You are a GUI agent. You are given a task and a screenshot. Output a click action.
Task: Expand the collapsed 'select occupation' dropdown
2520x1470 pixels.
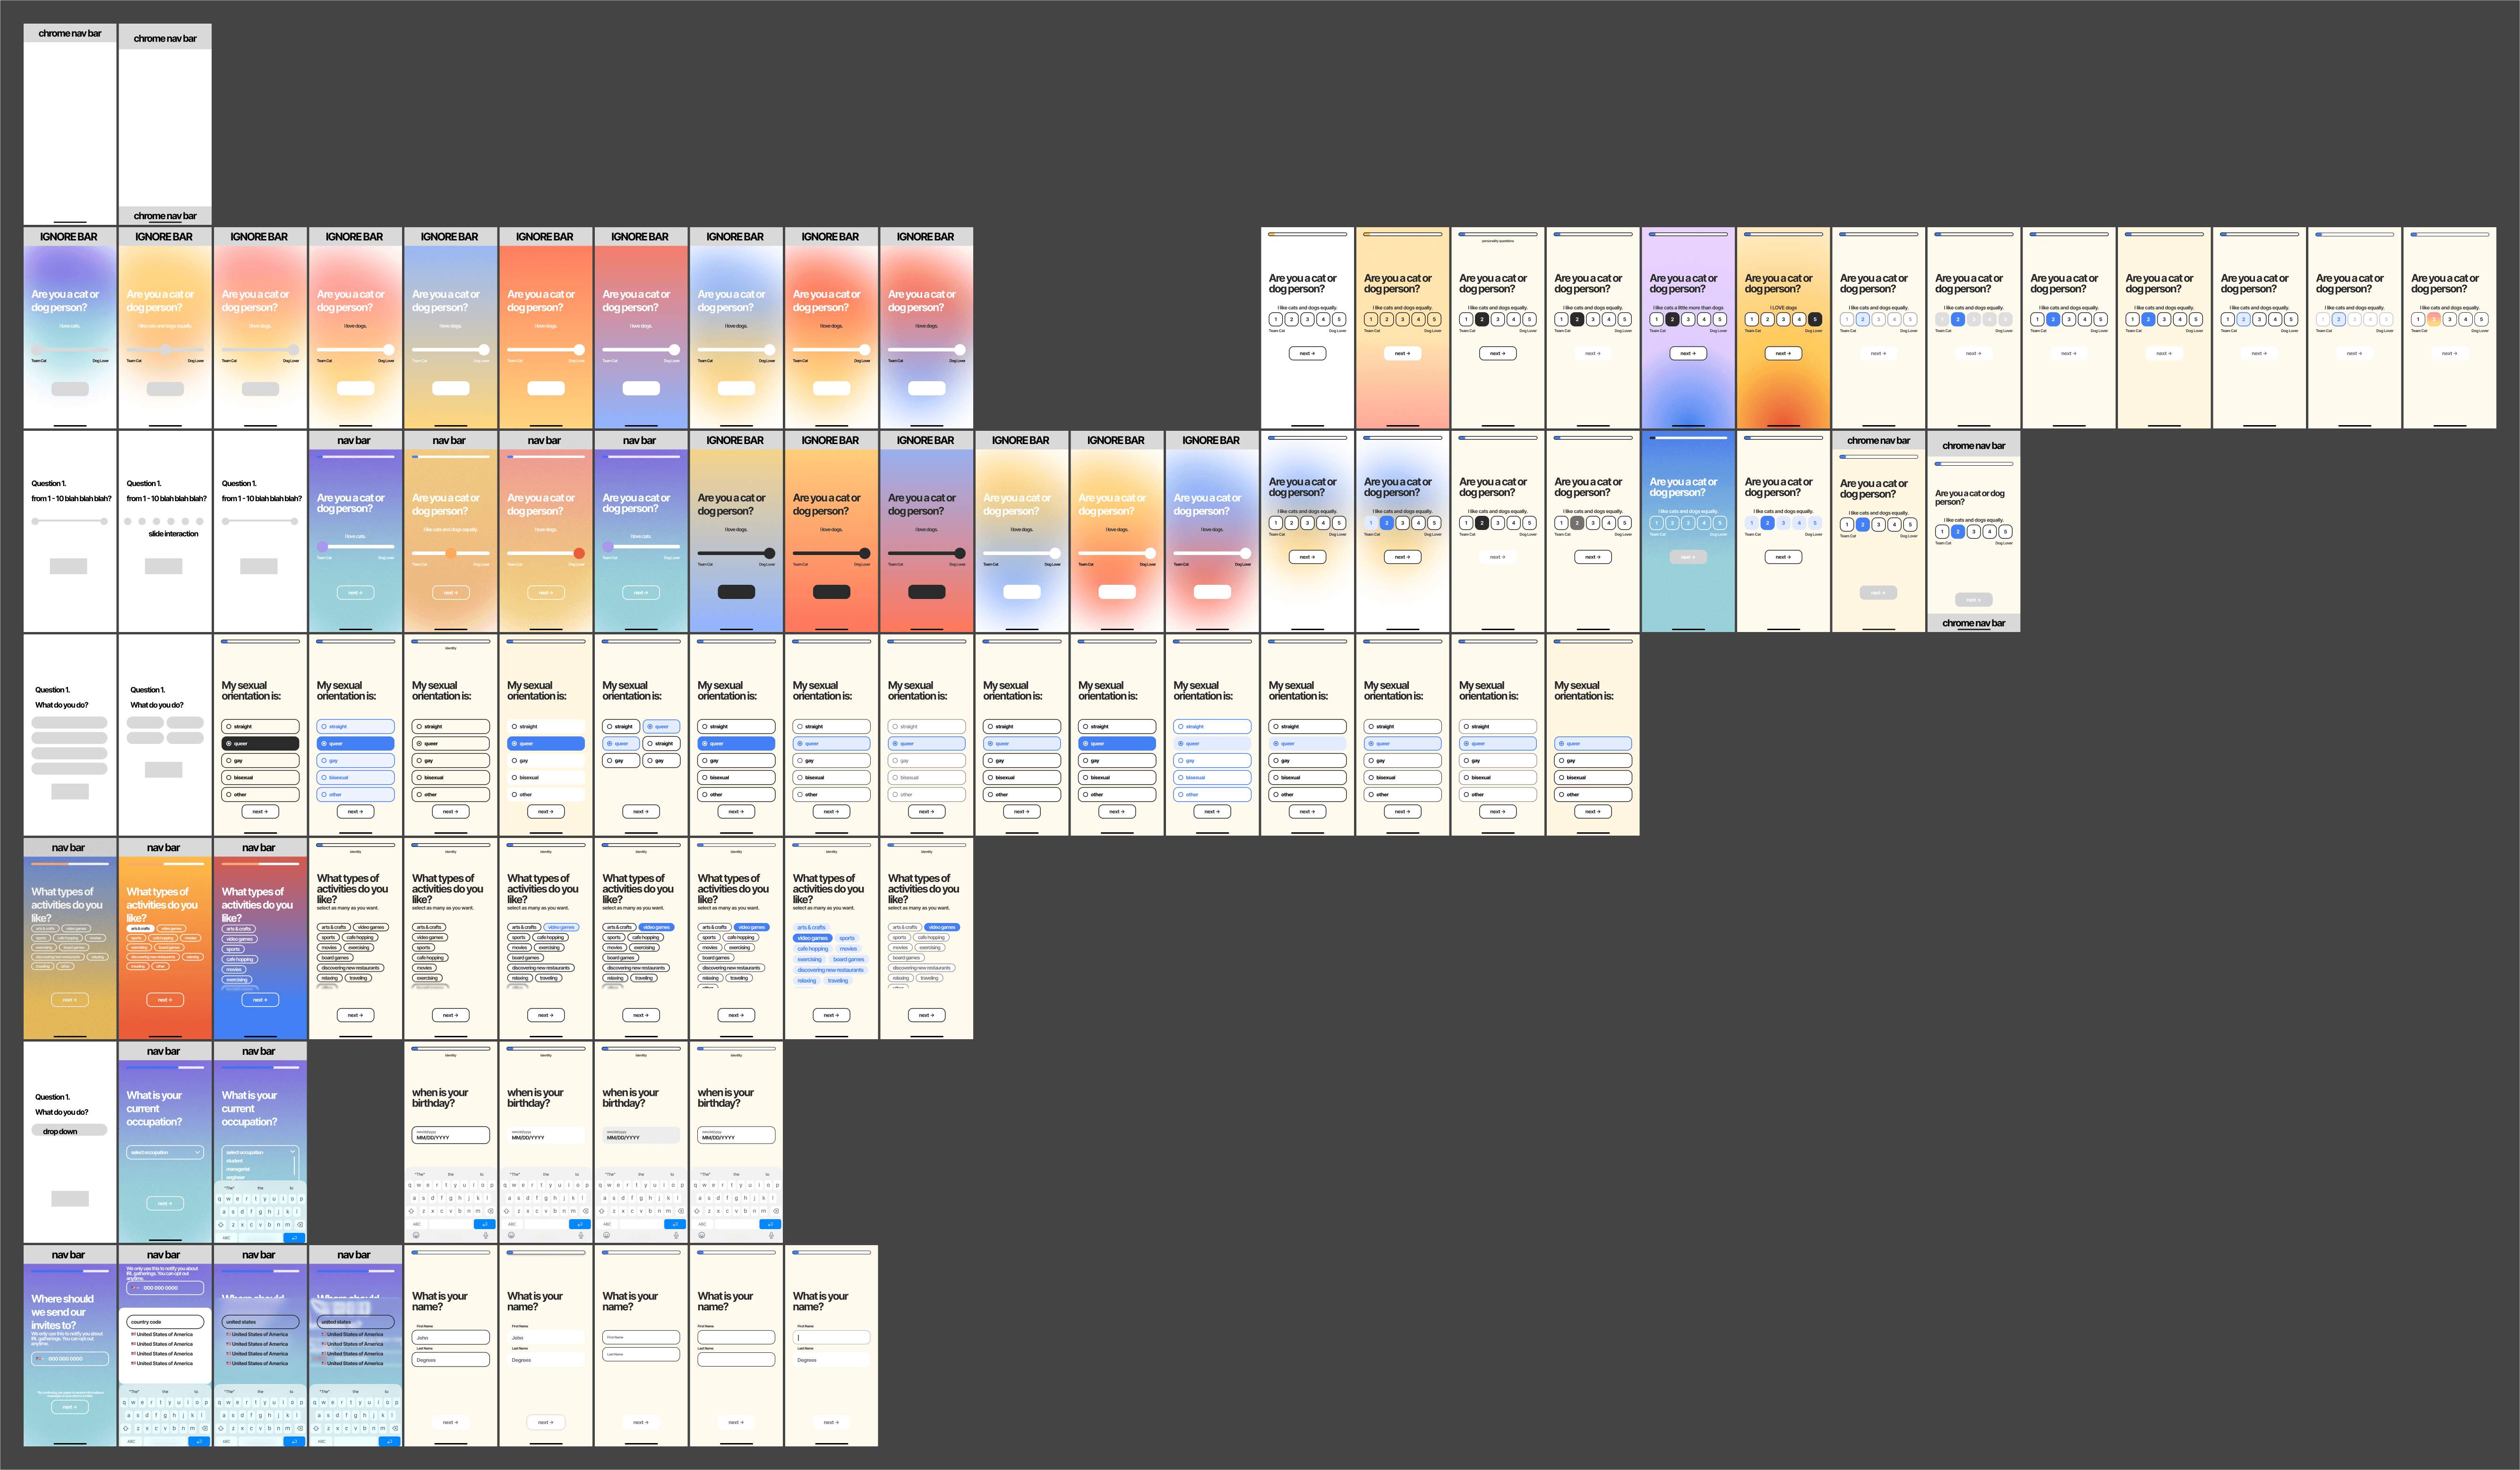[165, 1152]
